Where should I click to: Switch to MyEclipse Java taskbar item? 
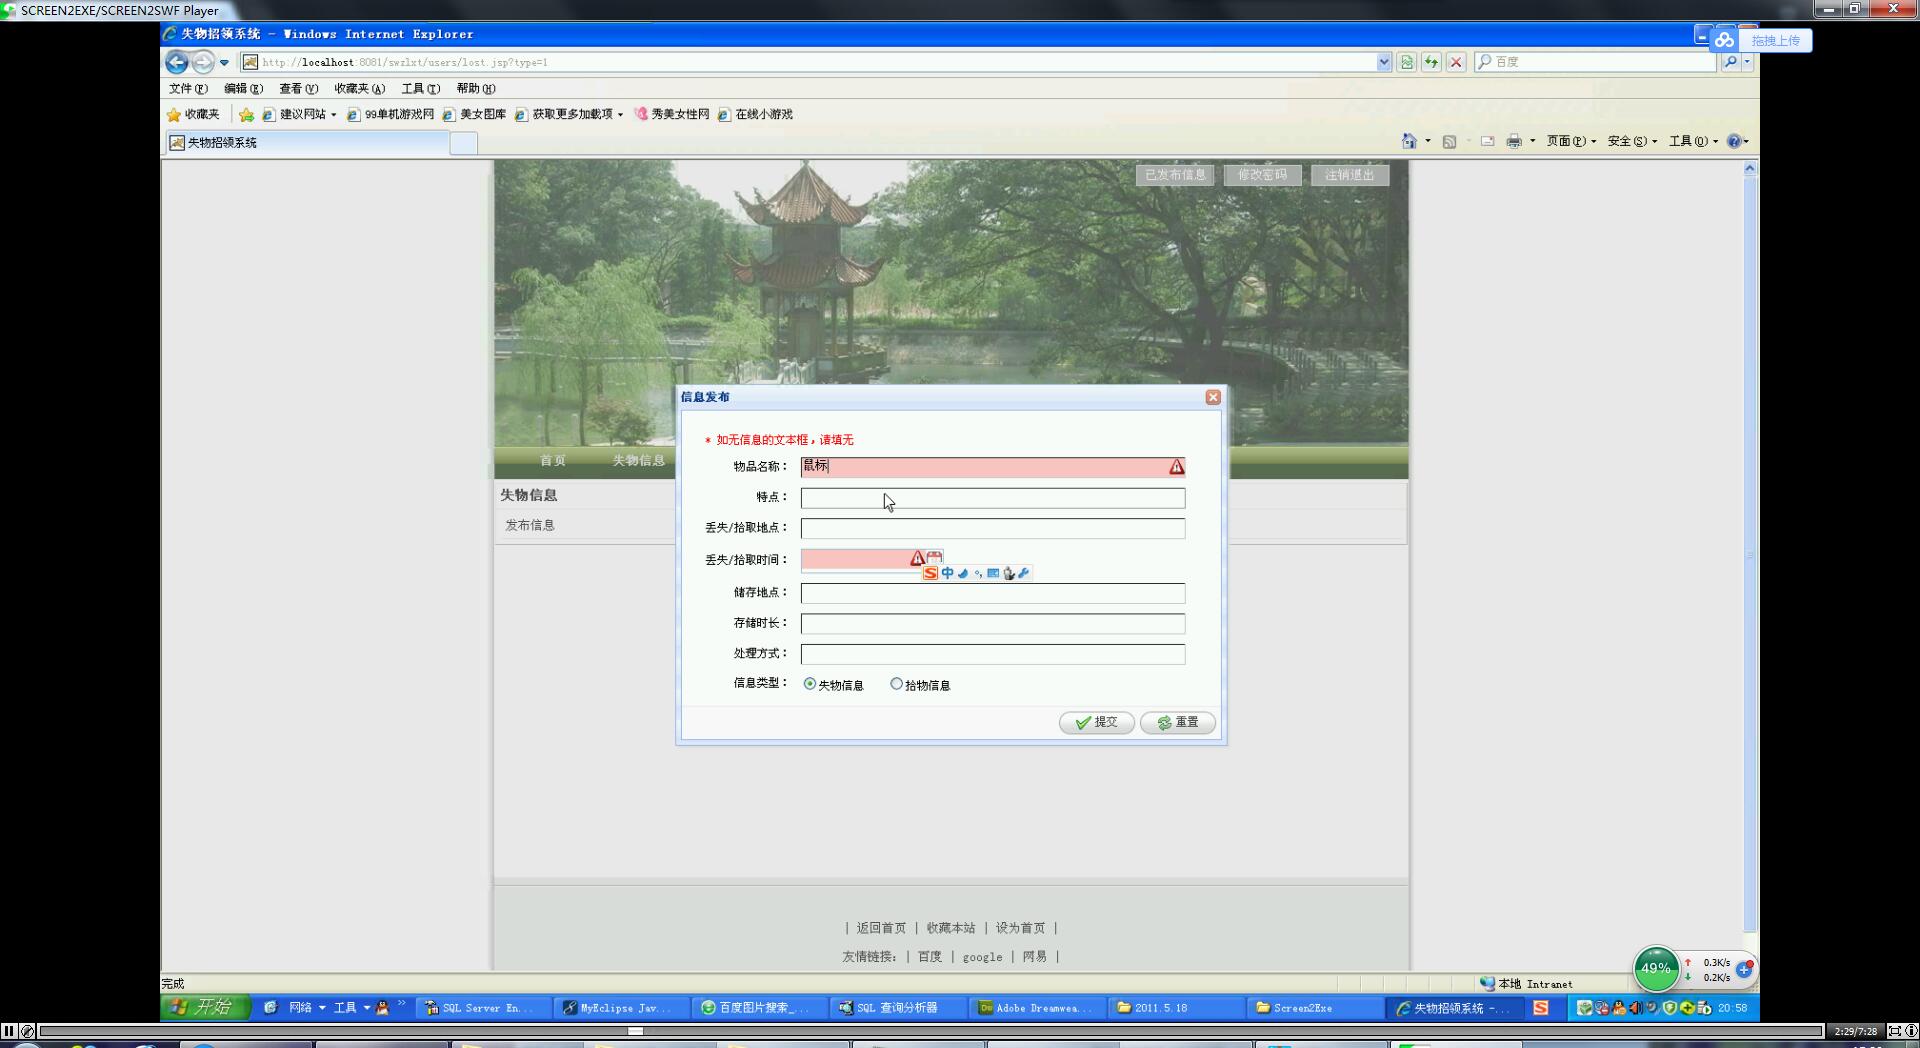[x=622, y=1008]
